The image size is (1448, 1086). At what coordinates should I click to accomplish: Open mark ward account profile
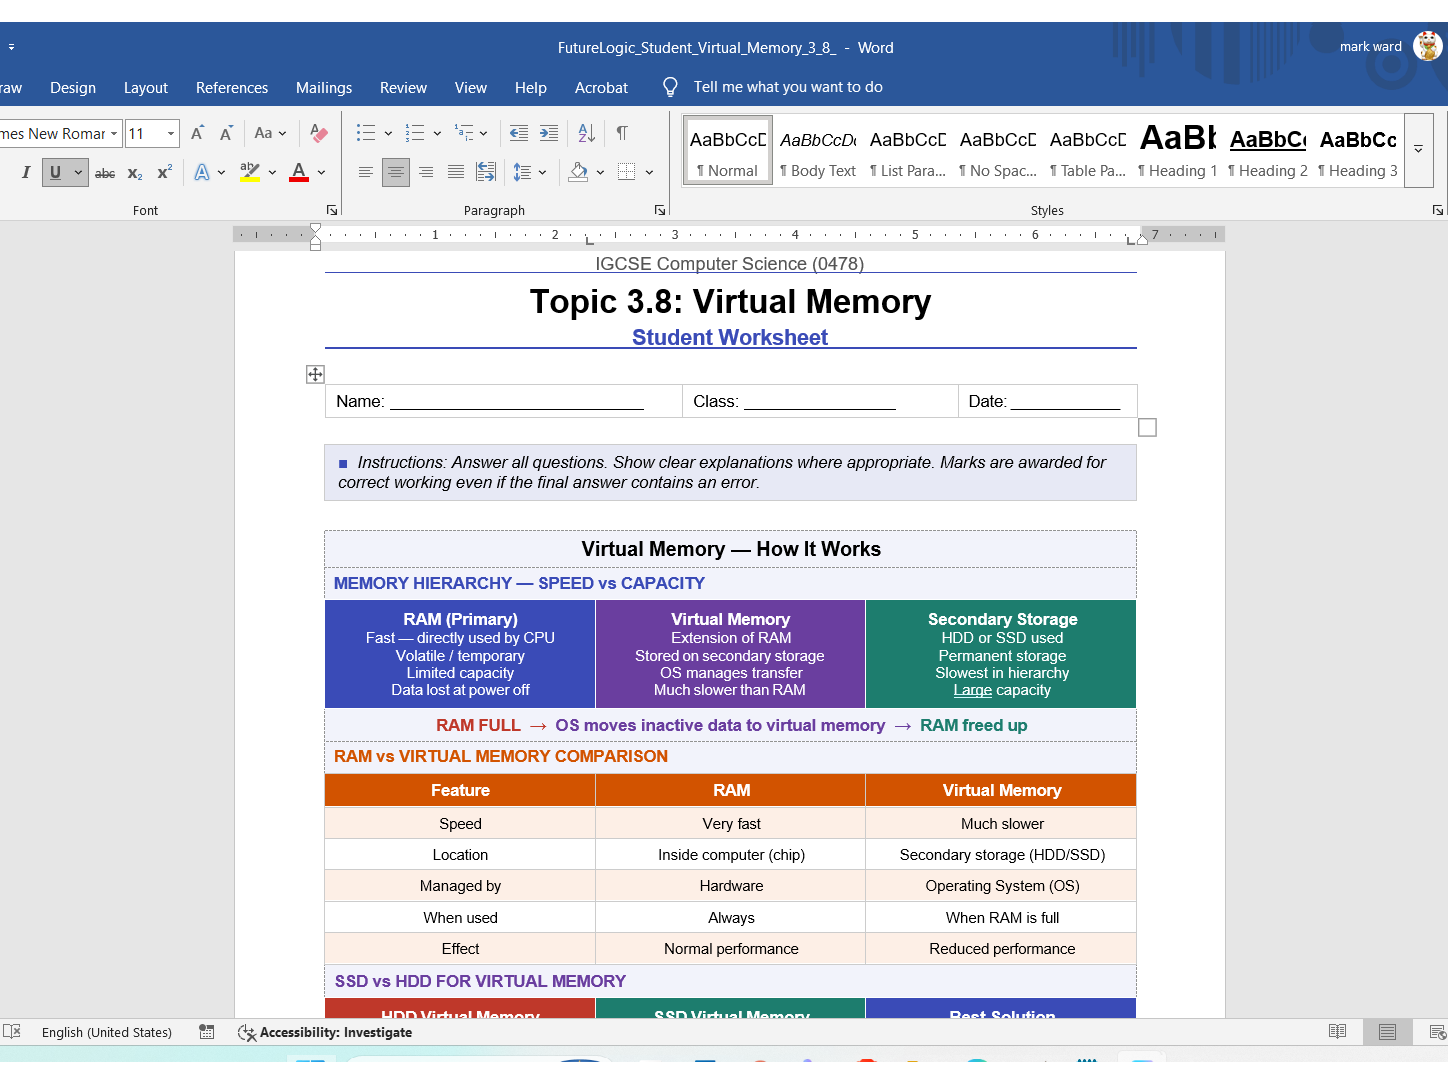point(1391,46)
